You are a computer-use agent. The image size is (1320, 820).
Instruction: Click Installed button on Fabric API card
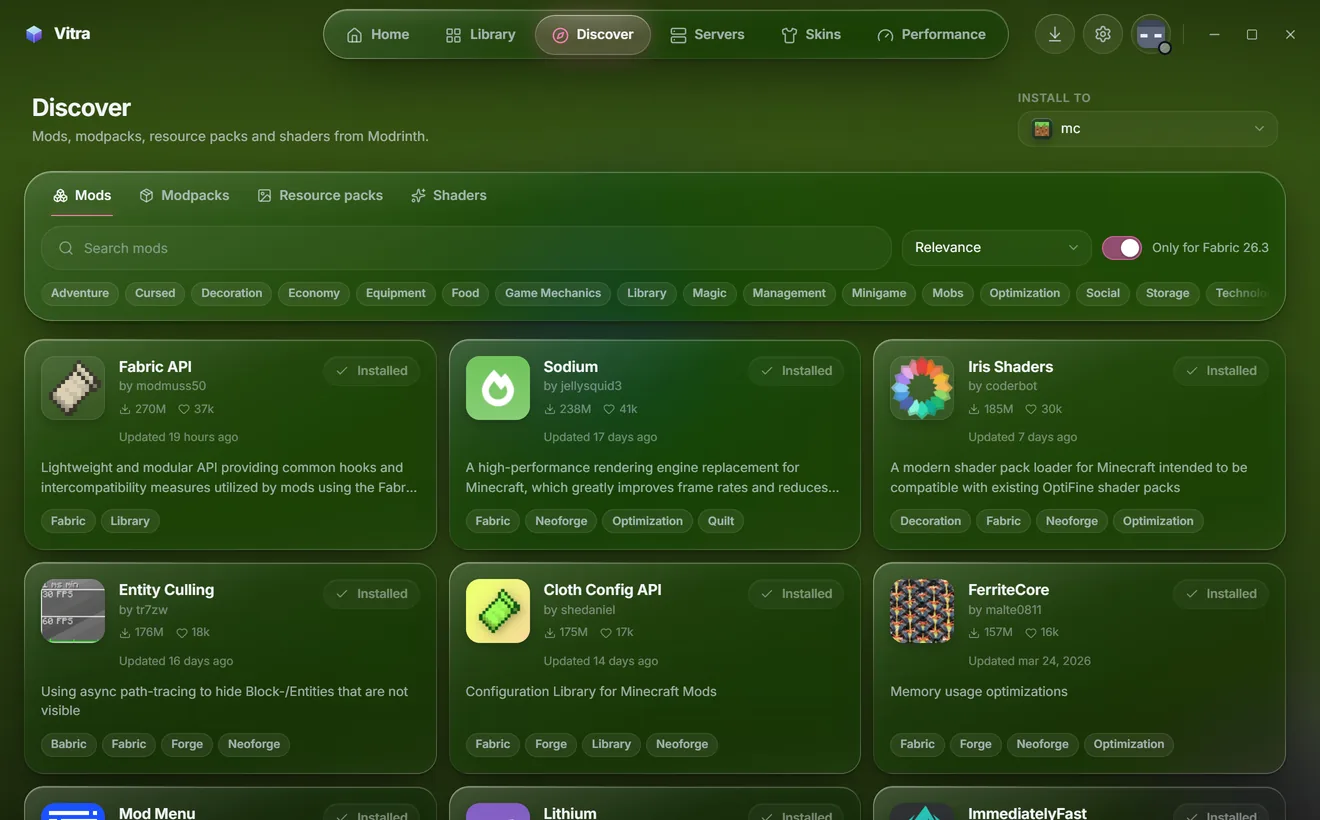point(372,371)
